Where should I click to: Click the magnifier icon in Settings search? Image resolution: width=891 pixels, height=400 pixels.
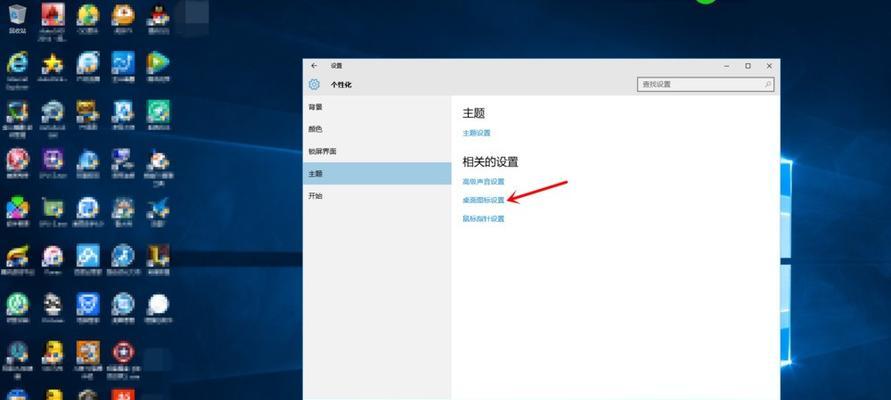(768, 84)
